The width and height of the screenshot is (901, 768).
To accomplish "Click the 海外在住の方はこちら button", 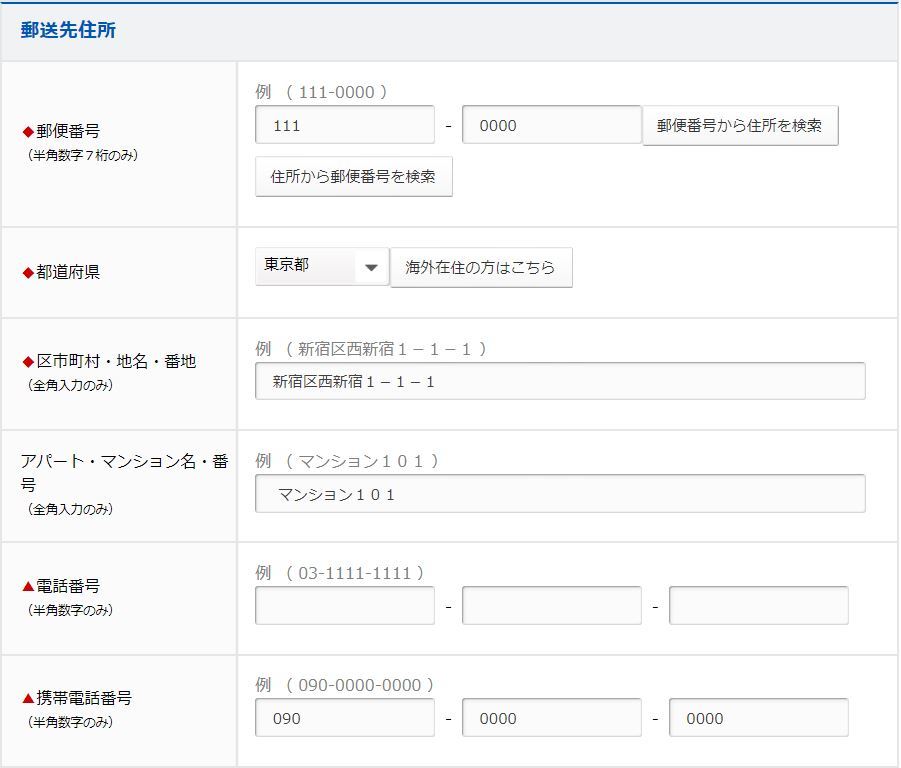I will [x=481, y=268].
